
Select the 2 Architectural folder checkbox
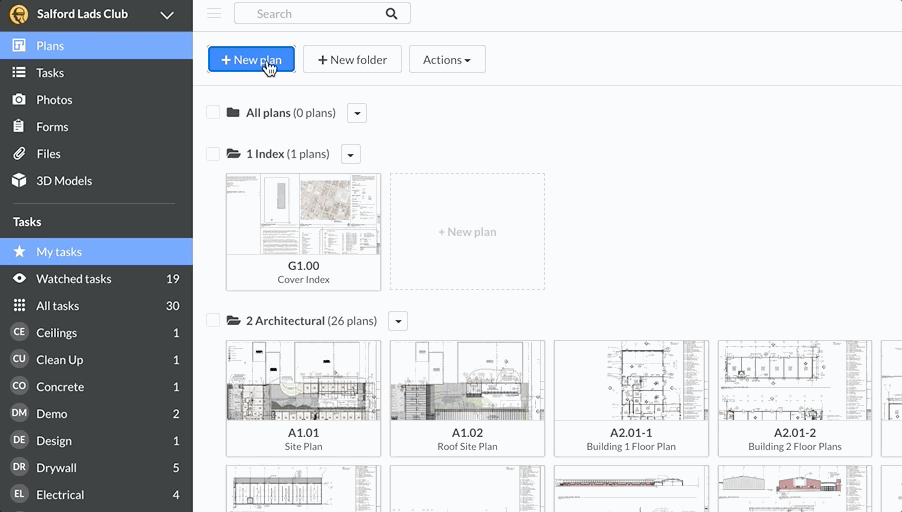tap(213, 321)
